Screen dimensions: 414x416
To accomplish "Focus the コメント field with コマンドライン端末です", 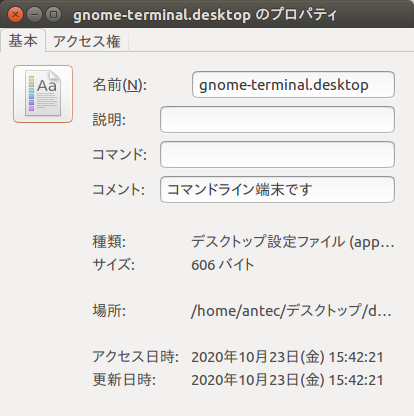I will coord(277,190).
